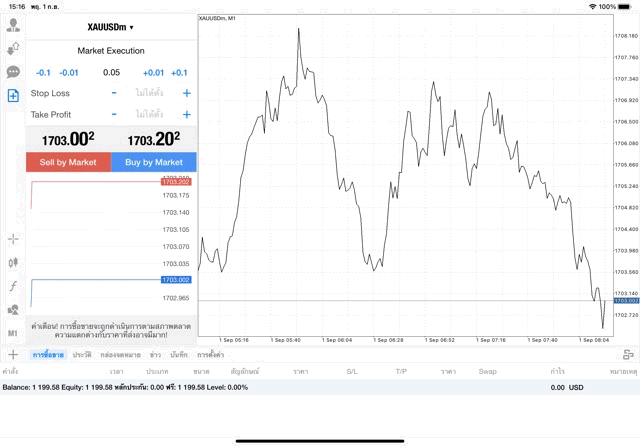
Task: Increase Stop Loss with plus stepper
Action: pos(186,93)
